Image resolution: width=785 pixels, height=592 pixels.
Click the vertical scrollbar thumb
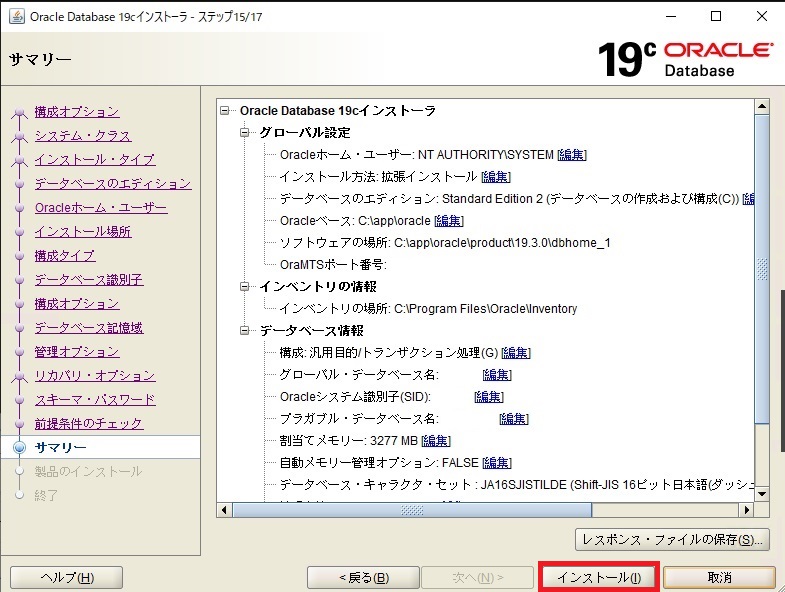pos(761,269)
